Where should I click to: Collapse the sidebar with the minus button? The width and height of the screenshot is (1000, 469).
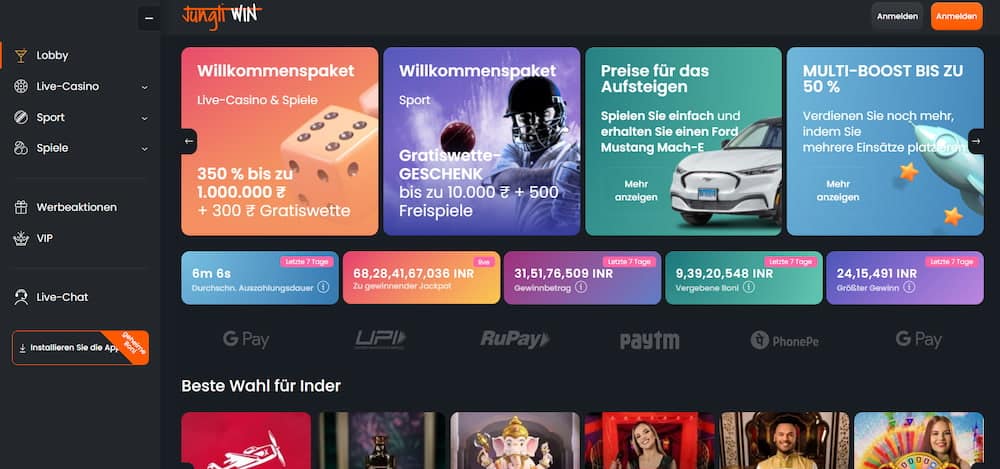pos(149,19)
